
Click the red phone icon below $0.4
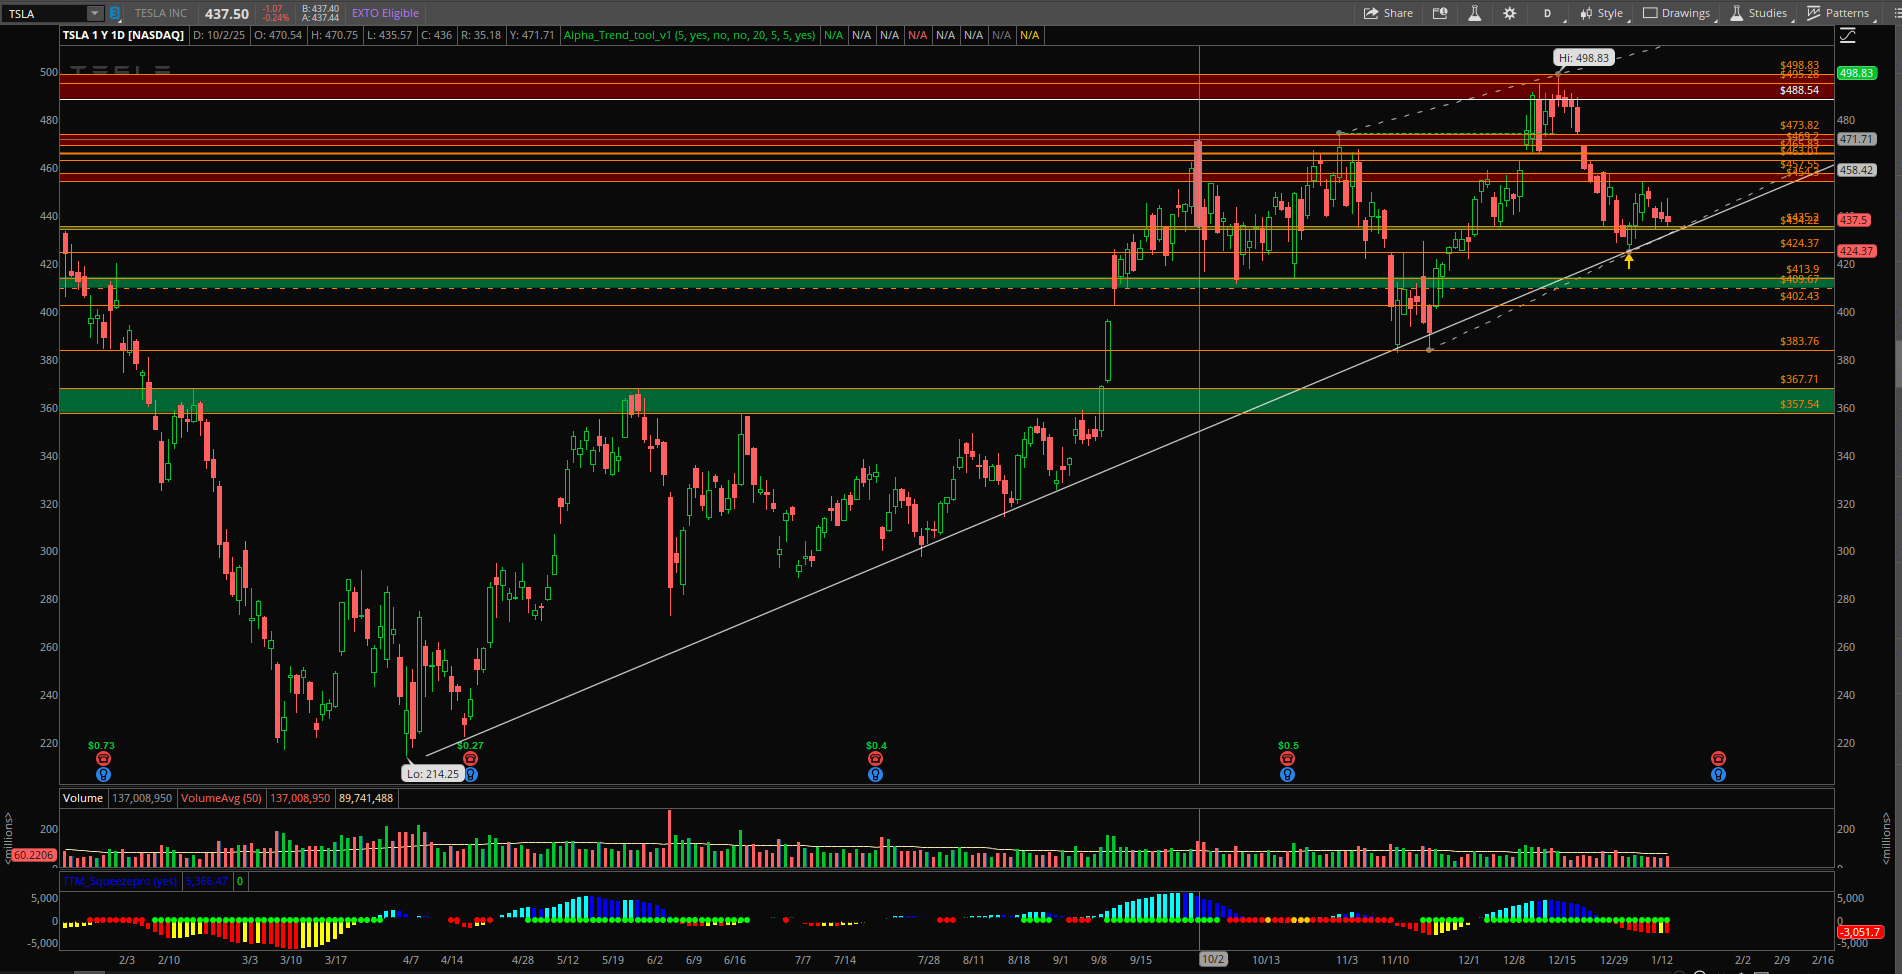point(875,759)
